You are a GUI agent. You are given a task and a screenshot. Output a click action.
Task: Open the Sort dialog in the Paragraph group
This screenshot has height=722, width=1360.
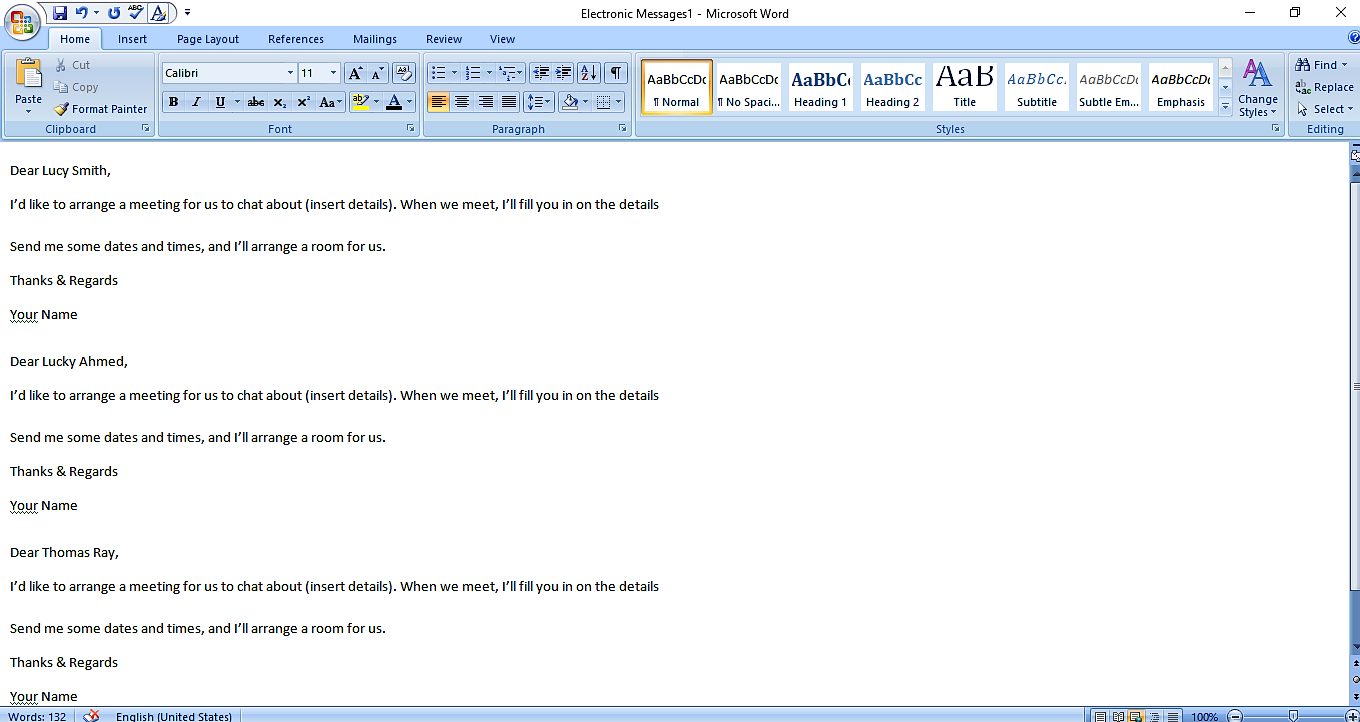click(x=588, y=73)
